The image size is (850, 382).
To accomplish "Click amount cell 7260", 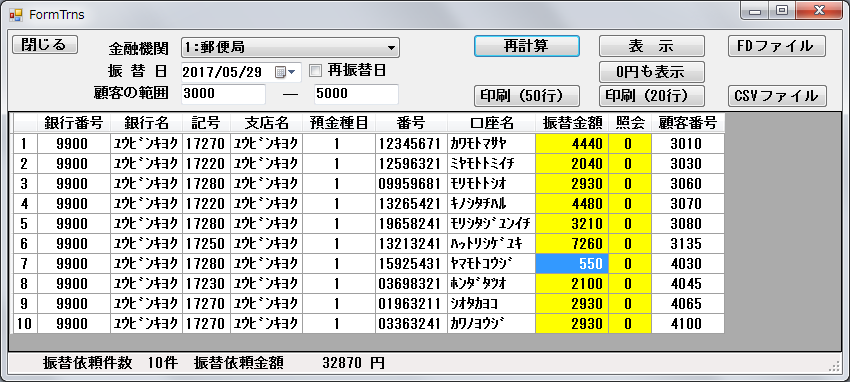I will (x=572, y=244).
